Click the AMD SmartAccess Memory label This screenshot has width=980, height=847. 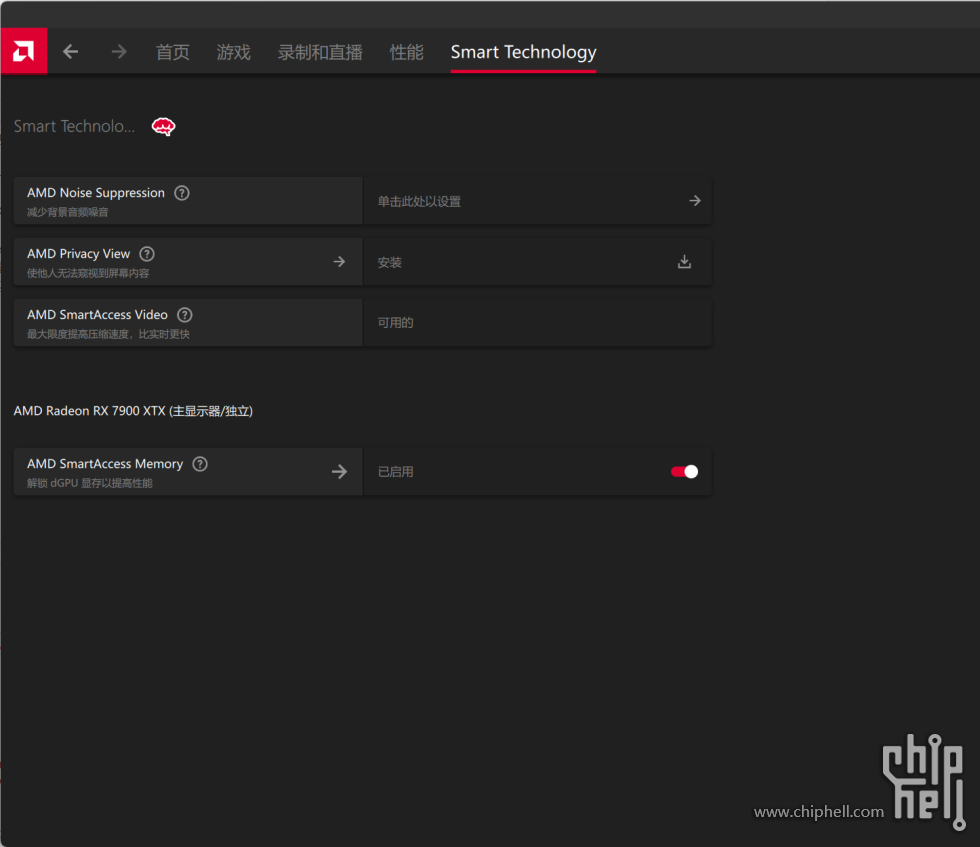point(105,464)
